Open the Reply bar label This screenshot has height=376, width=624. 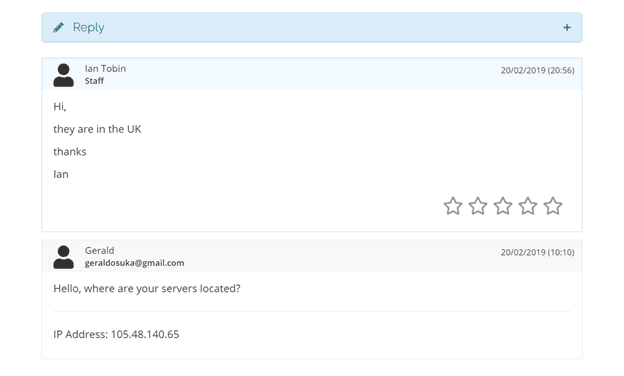point(88,27)
